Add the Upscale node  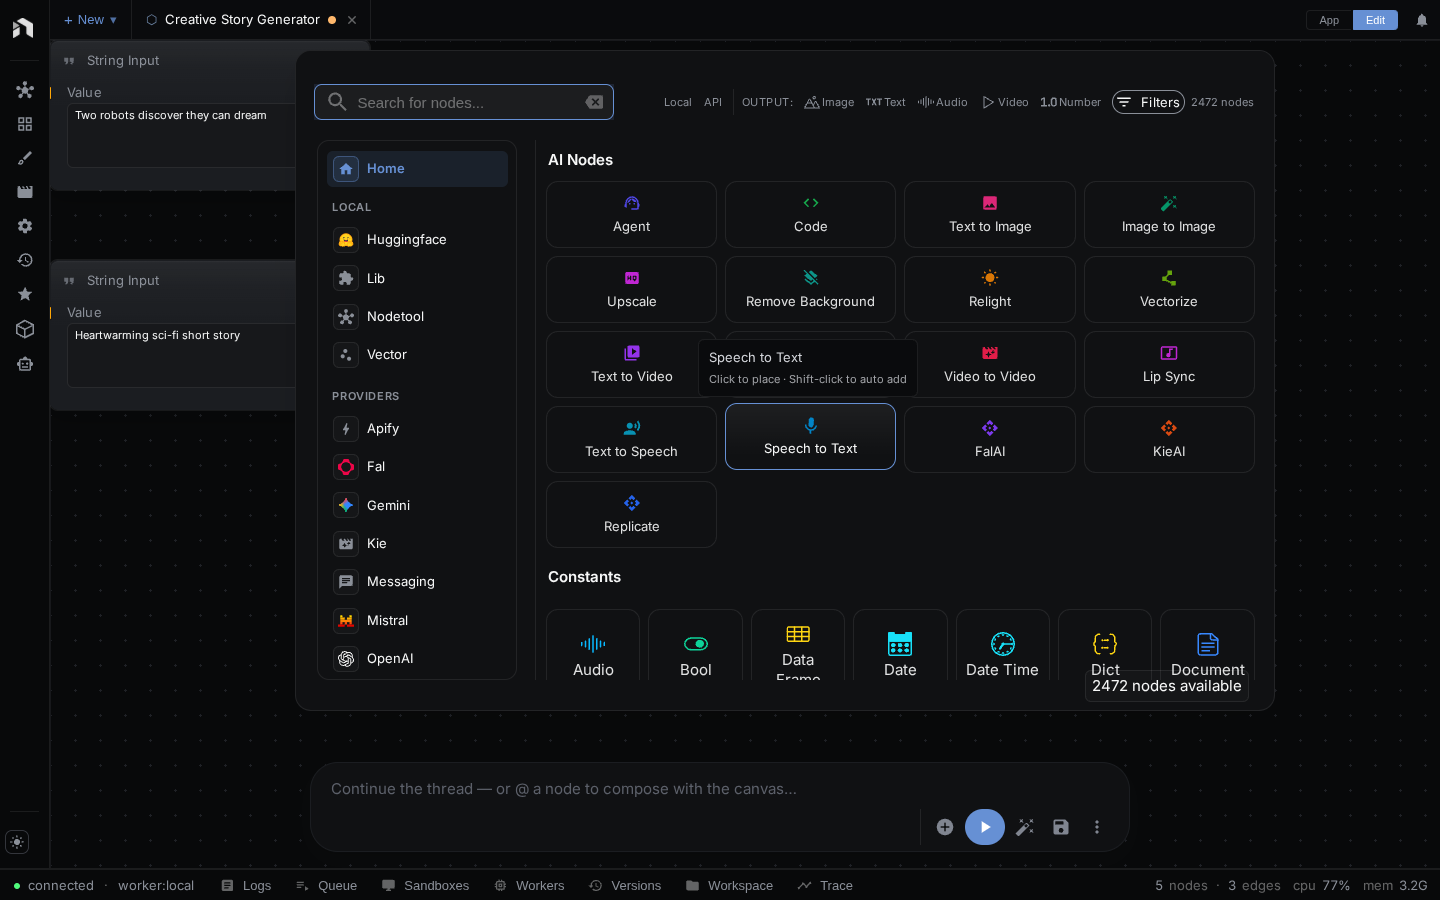631,289
